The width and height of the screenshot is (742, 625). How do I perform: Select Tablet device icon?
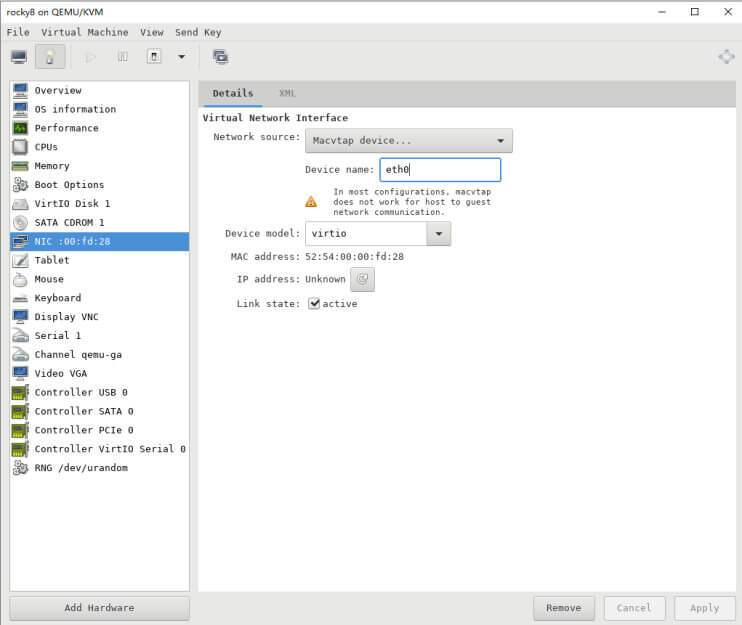[20, 260]
